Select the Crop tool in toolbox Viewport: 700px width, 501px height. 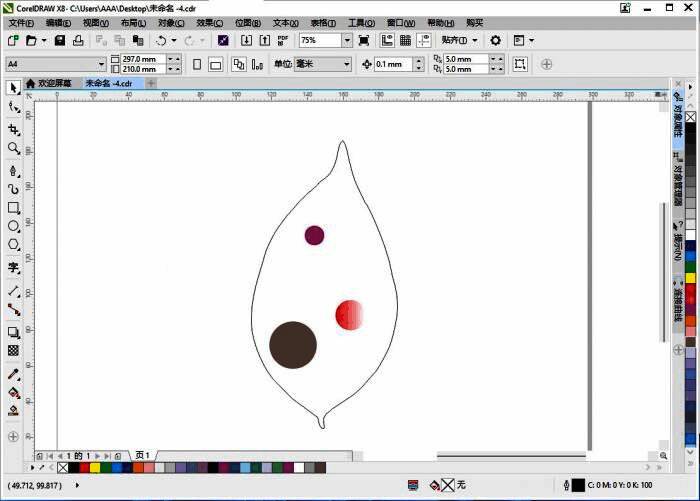(x=14, y=129)
